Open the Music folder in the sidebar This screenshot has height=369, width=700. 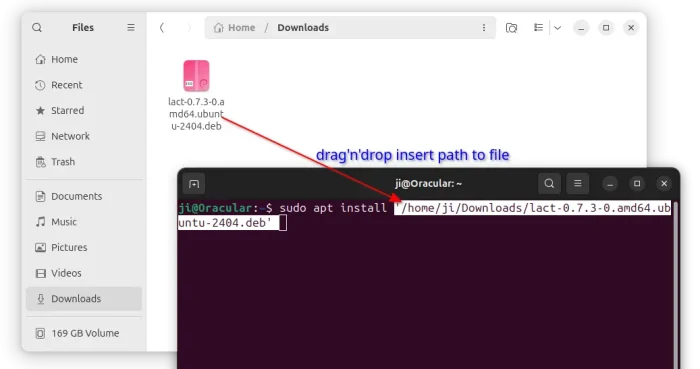[x=84, y=222]
